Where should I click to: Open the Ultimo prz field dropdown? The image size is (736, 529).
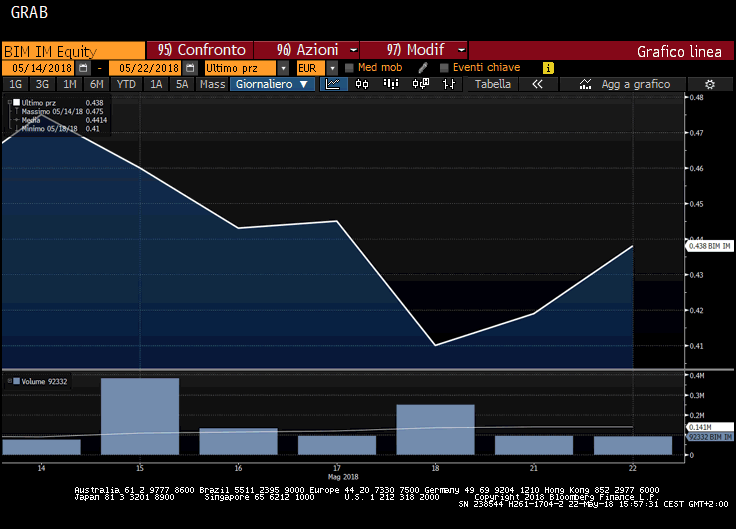[283, 67]
